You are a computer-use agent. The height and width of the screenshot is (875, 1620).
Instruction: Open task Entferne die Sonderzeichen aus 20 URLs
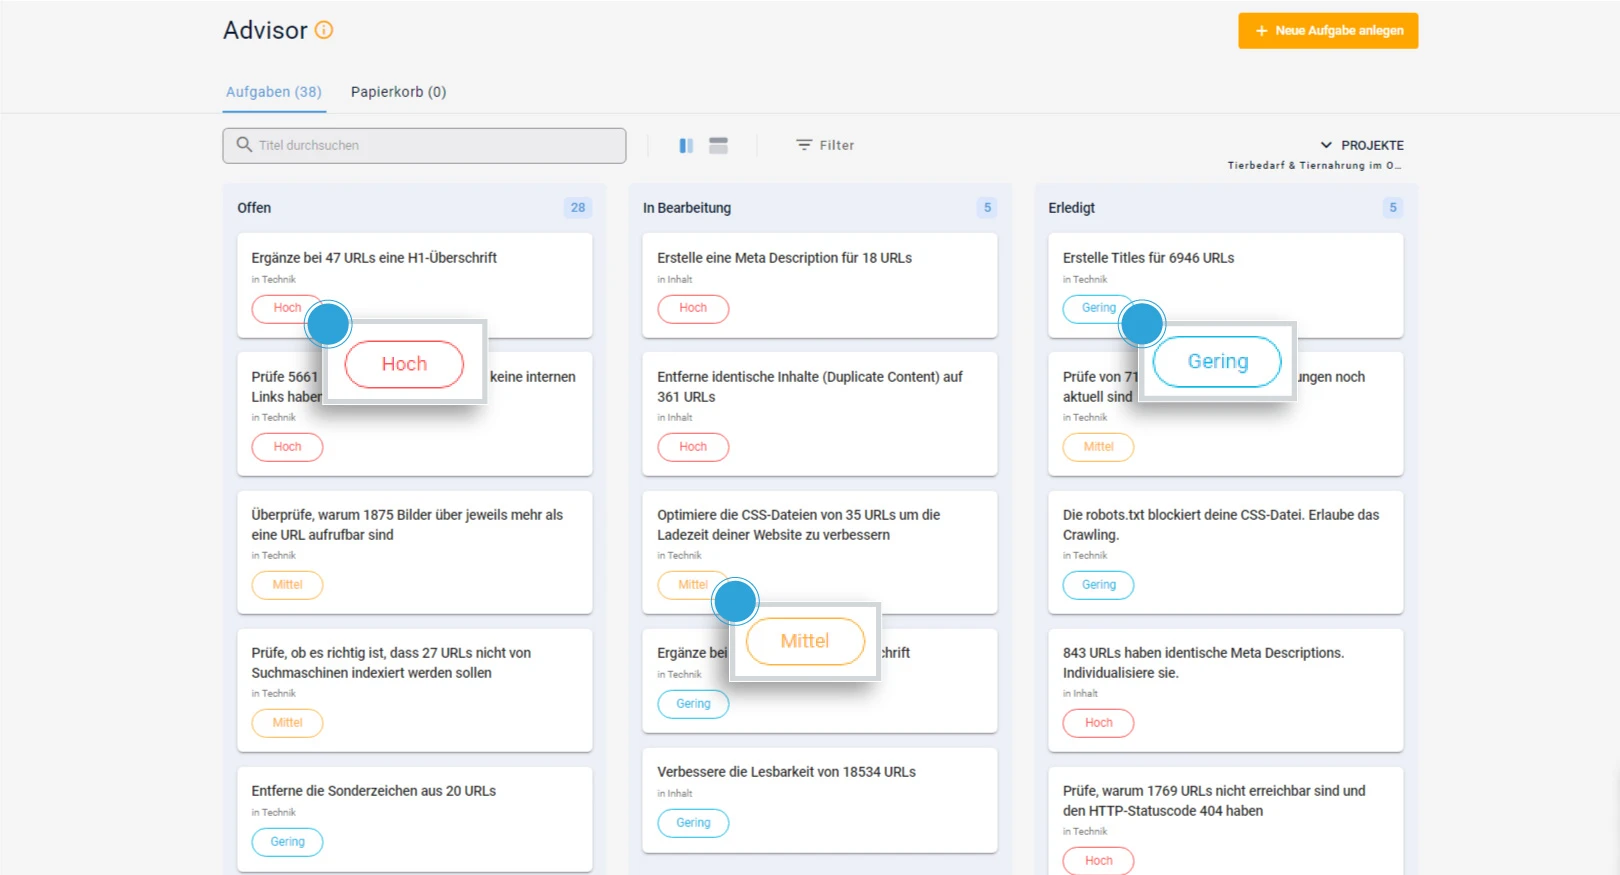pyautogui.click(x=373, y=791)
